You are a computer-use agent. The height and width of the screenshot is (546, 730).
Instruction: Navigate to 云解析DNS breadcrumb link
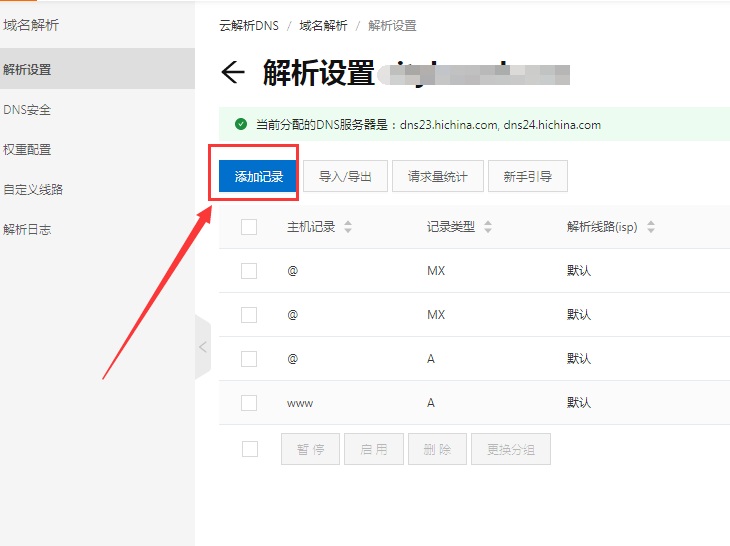(249, 26)
